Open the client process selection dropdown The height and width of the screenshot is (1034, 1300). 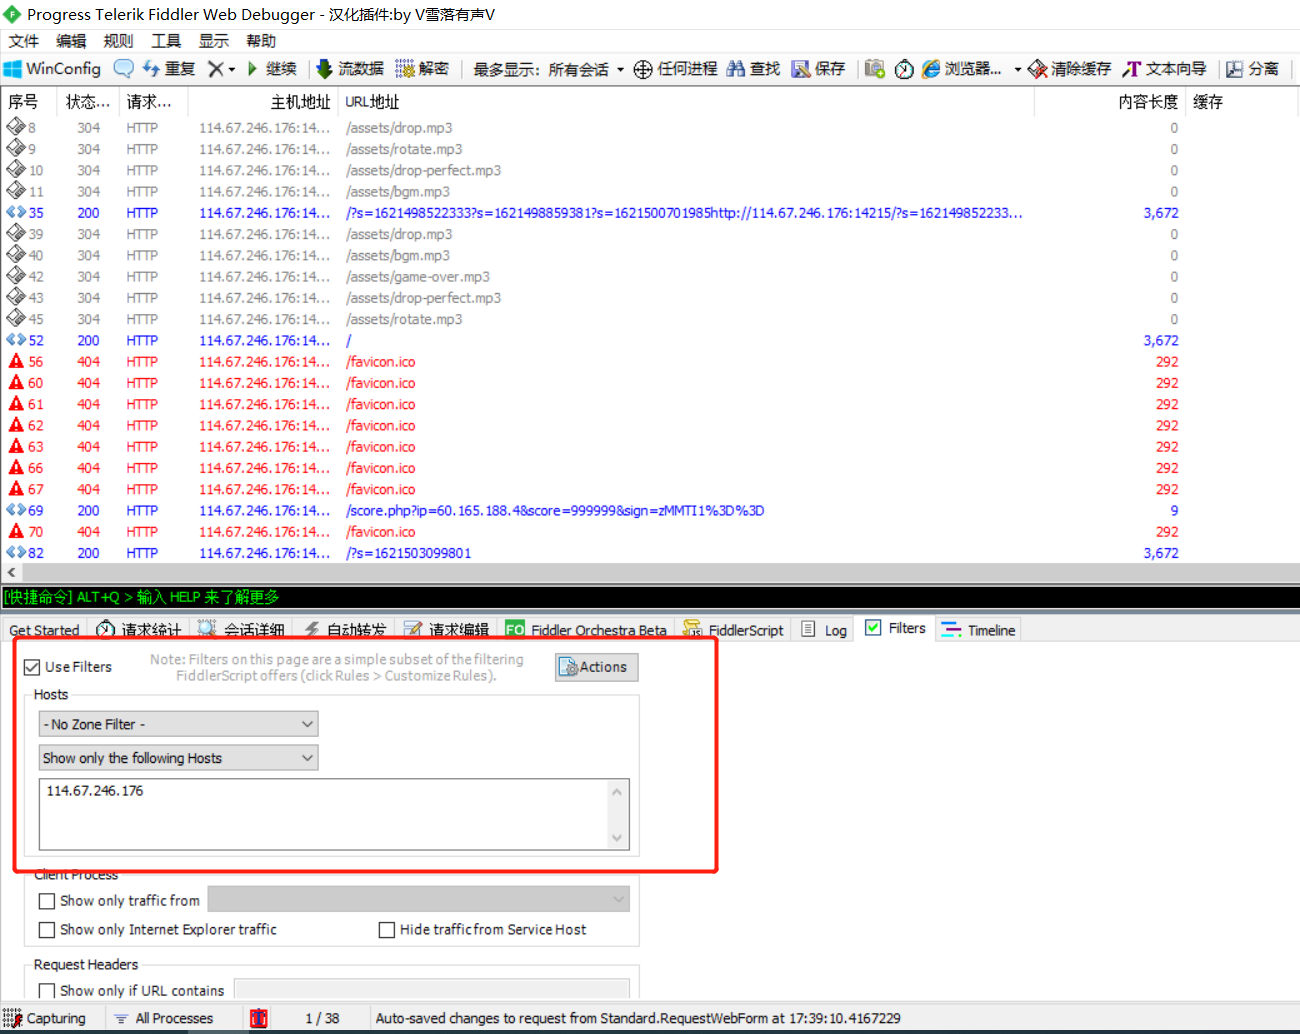pos(419,899)
